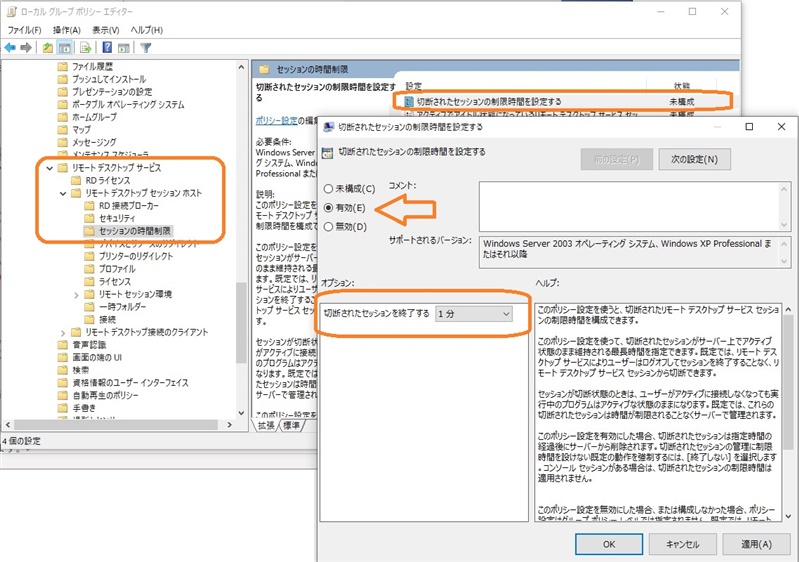Expand リモート デスクトップ接続のクライアント node
Screen dimensions: 799x562
[63, 332]
